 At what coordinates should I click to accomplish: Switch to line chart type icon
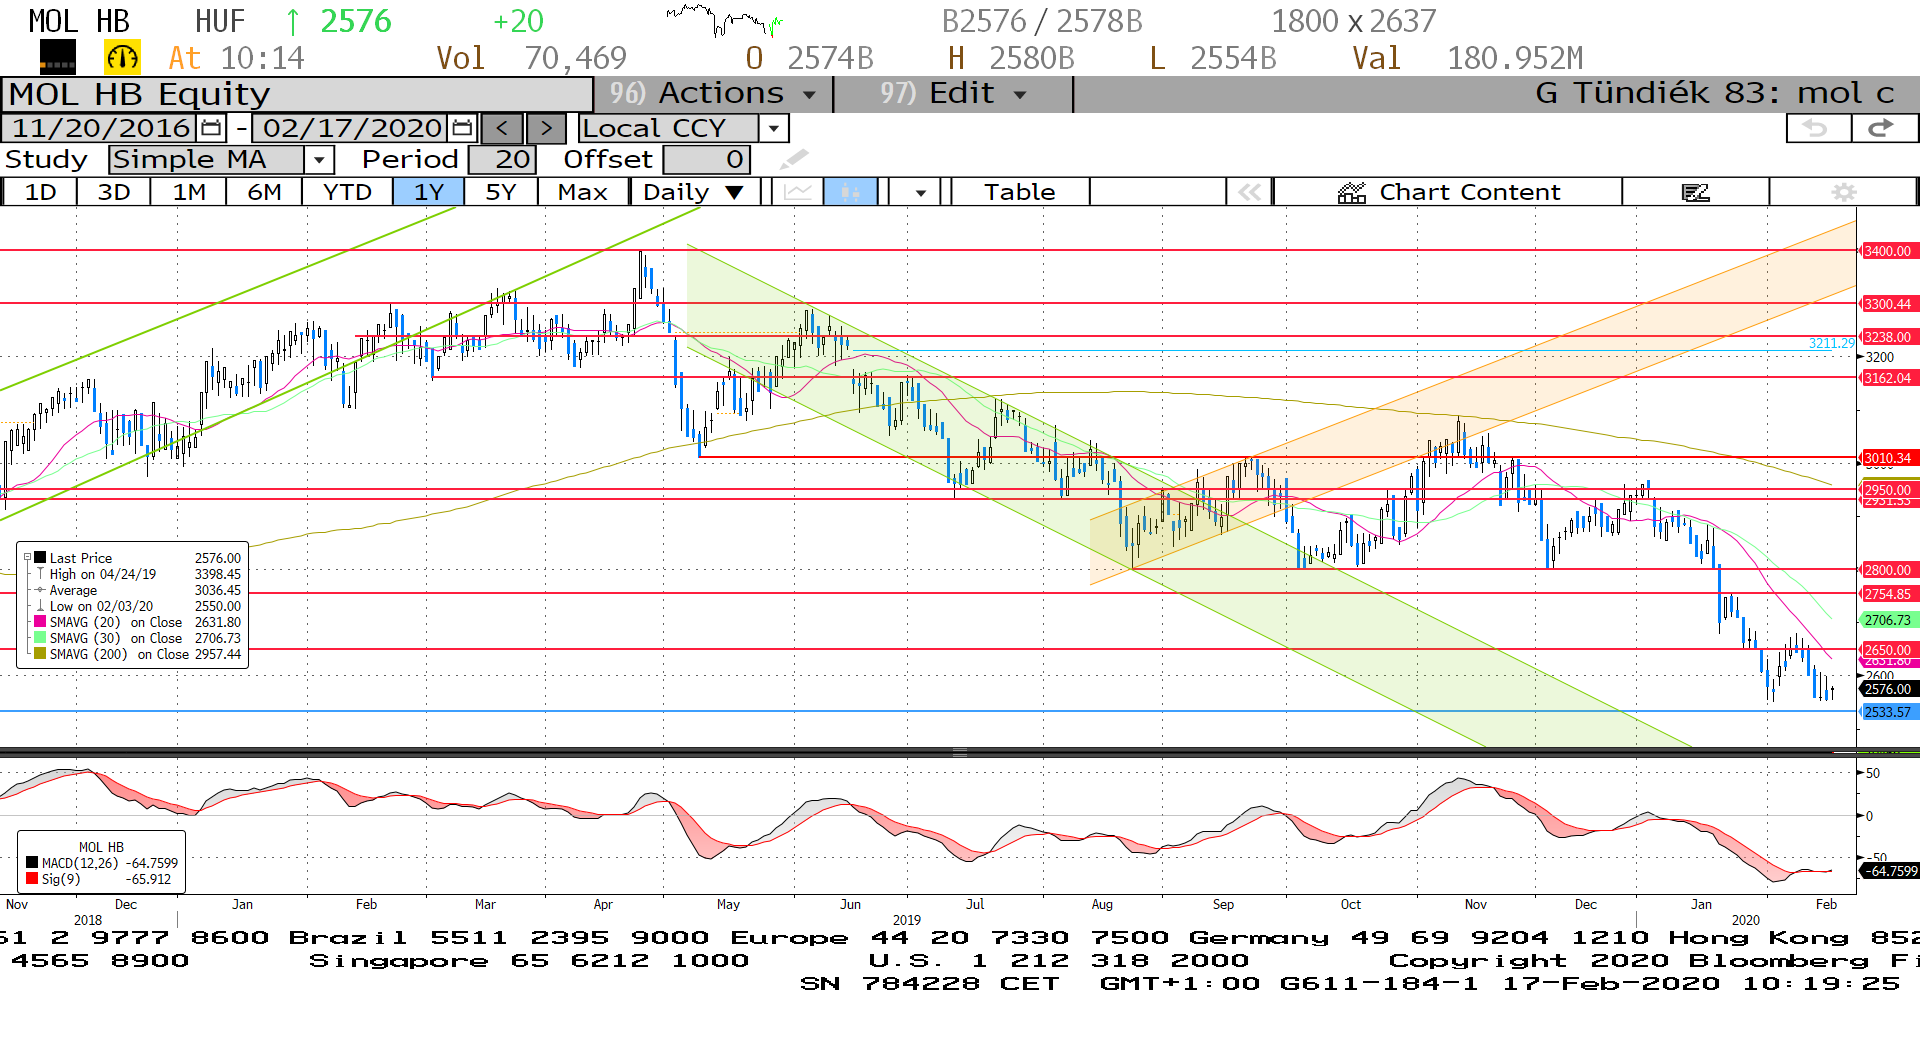tap(798, 192)
